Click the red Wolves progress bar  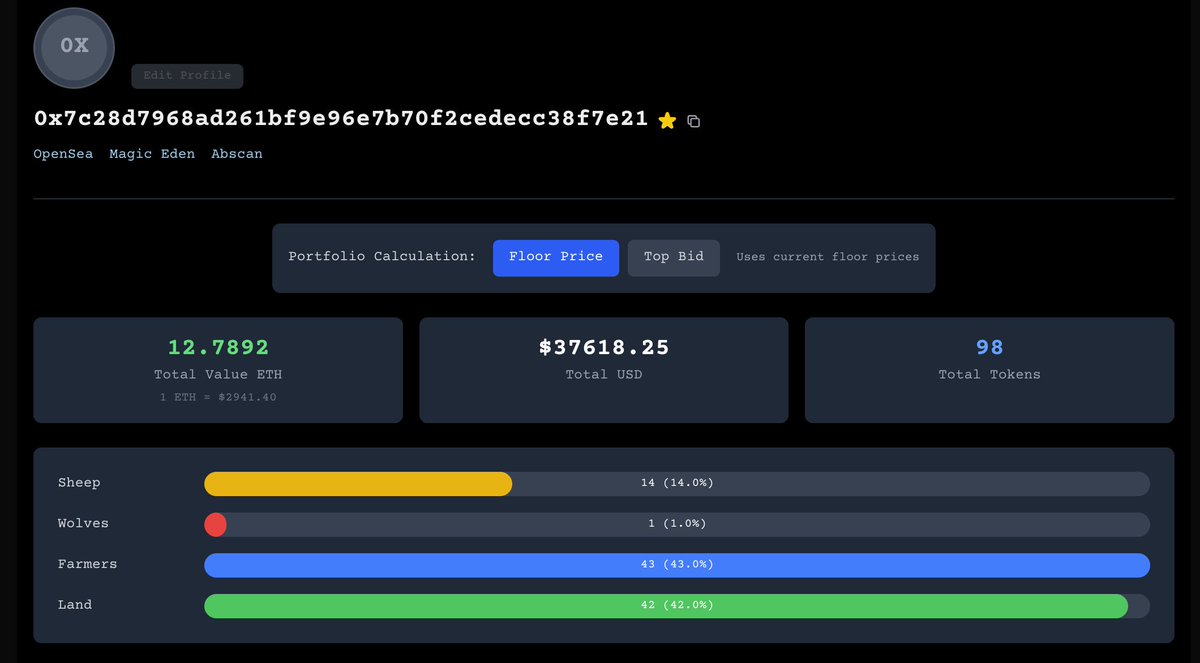click(x=215, y=525)
